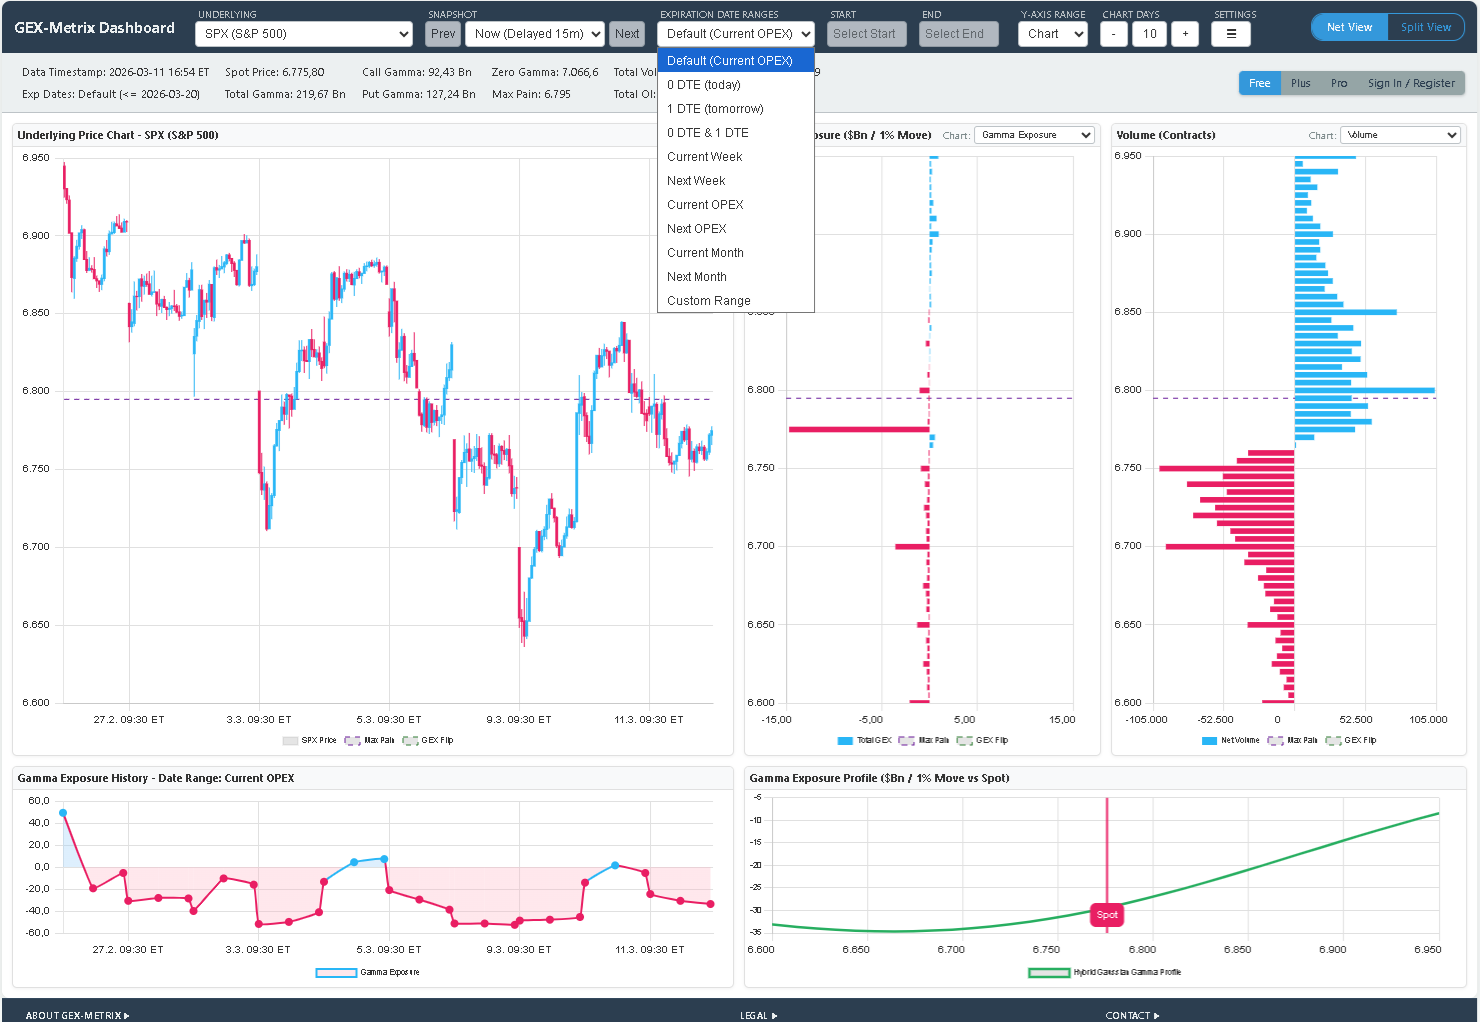The width and height of the screenshot is (1480, 1023).
Task: Click the Spot marker on the profile chart
Action: point(1106,914)
